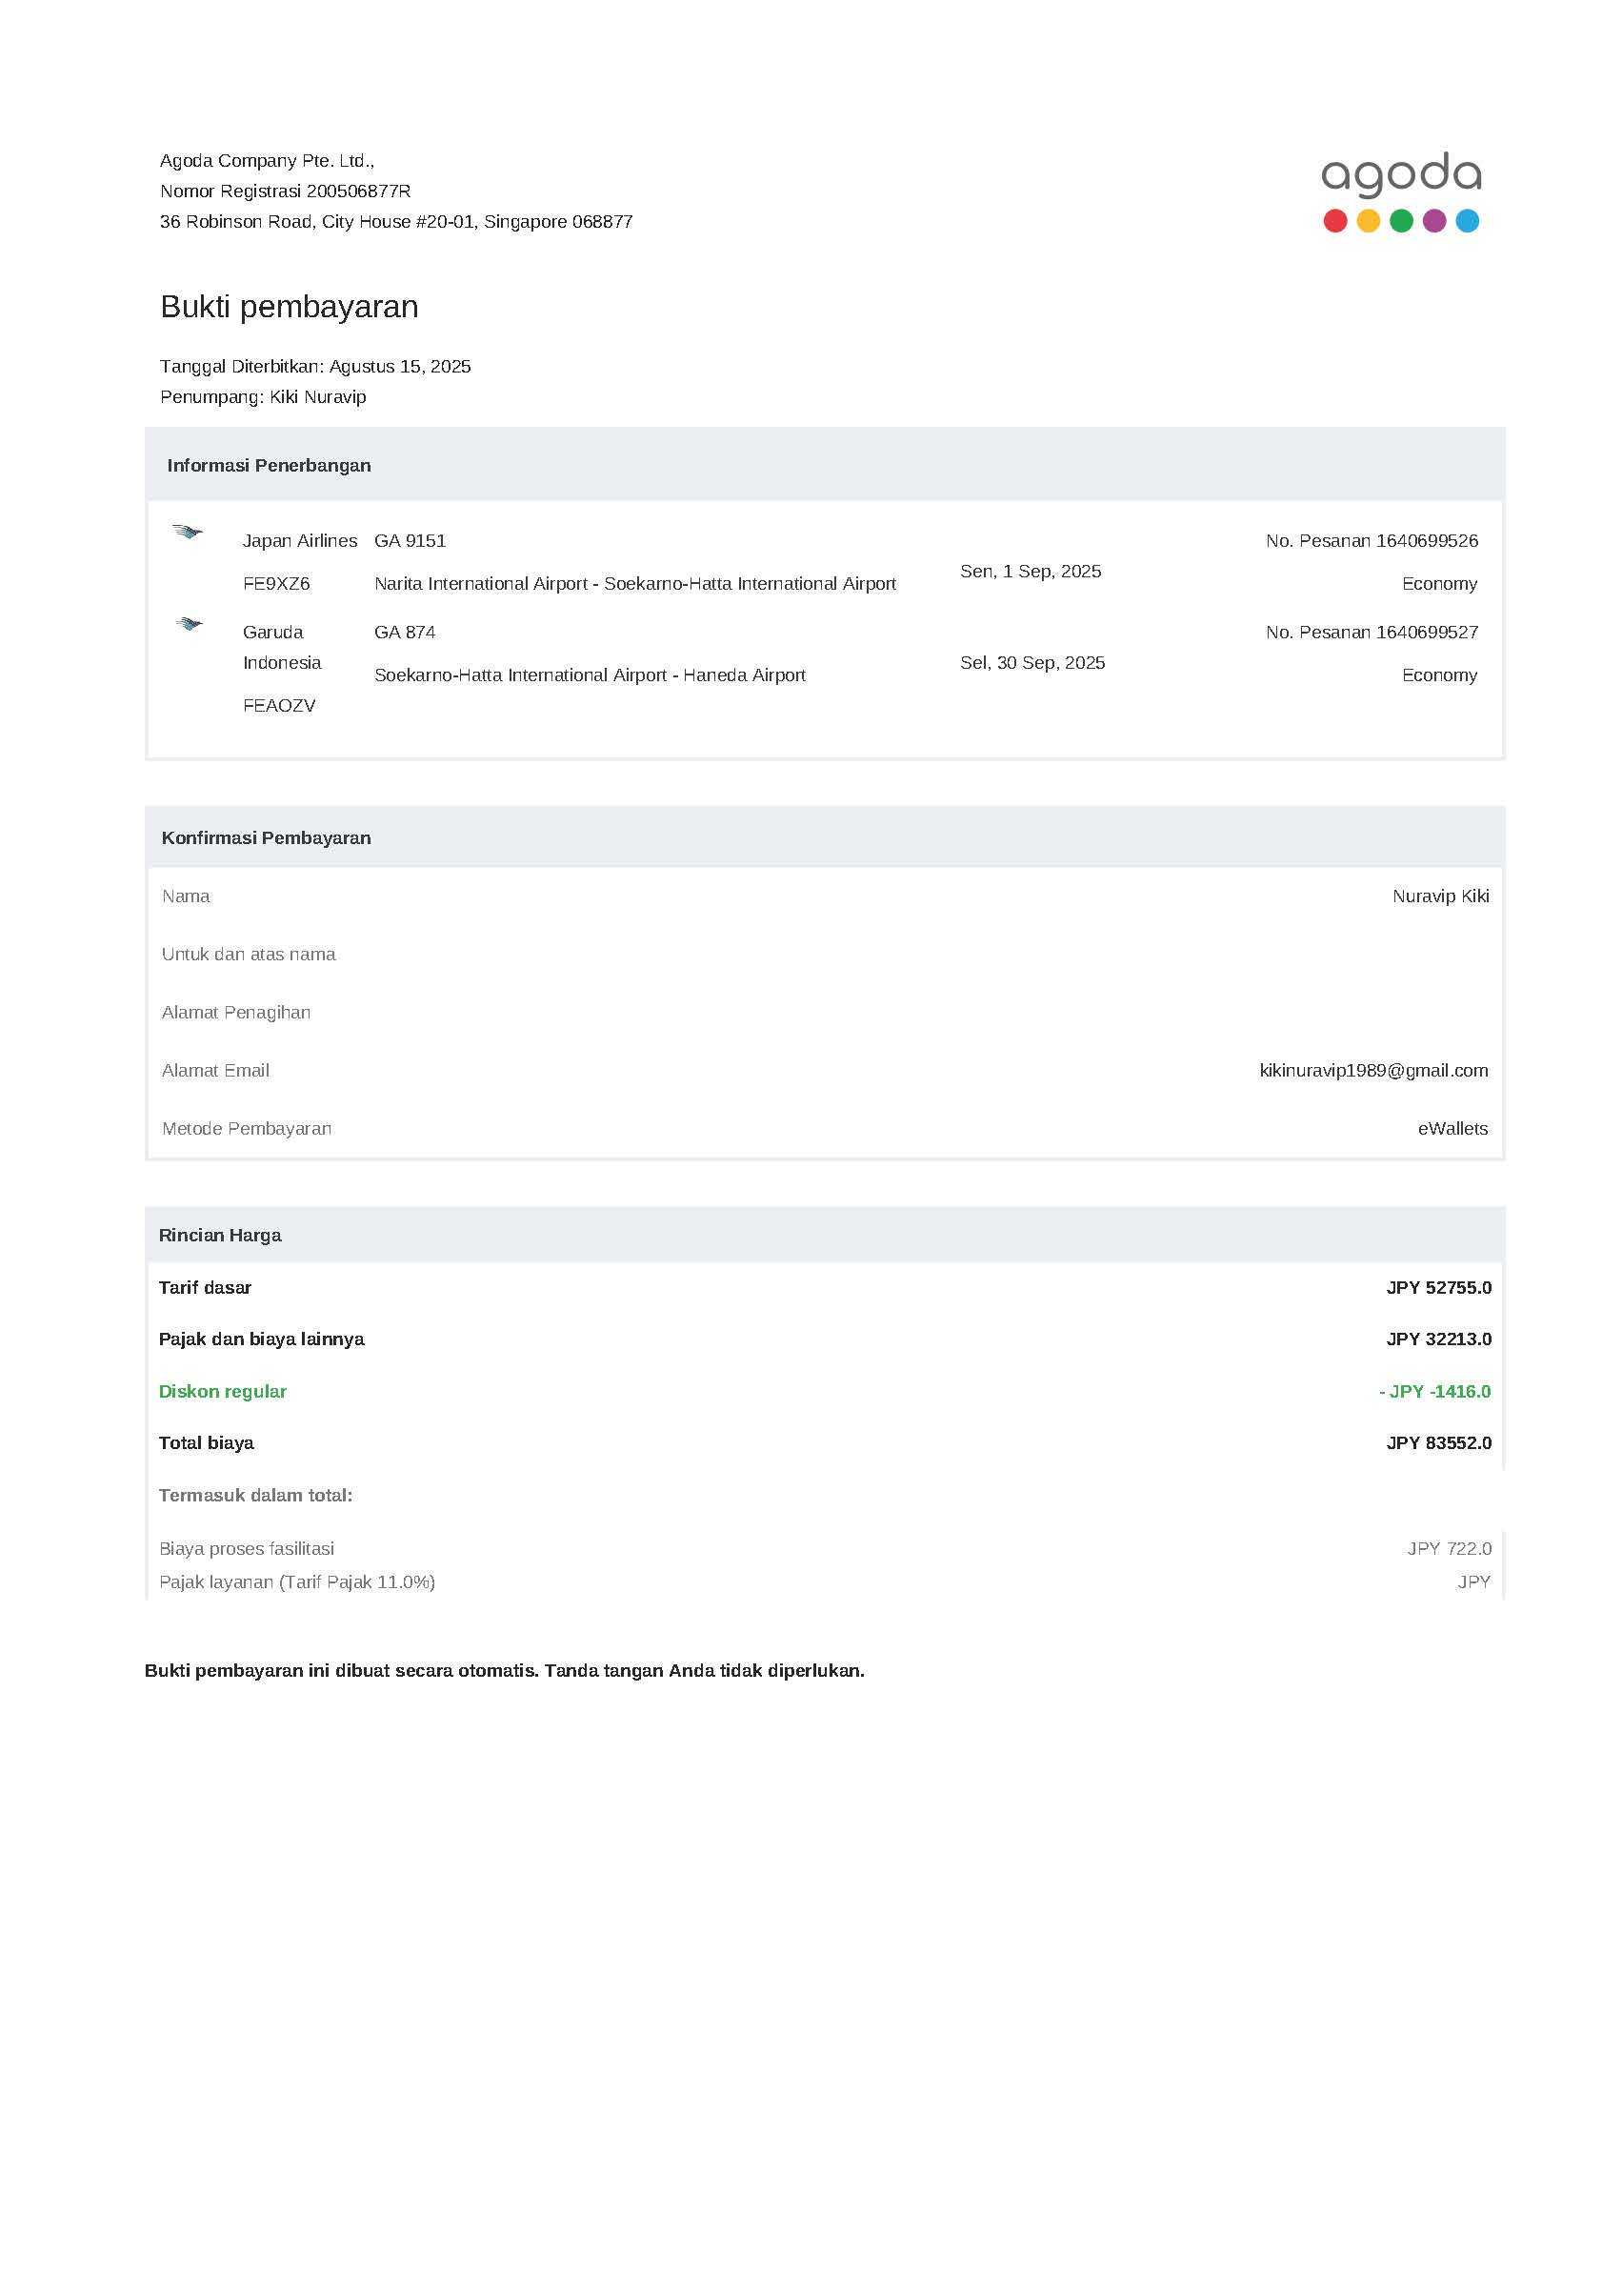
Task: Click airline logo beside Garuda Indonesia
Action: tap(189, 624)
